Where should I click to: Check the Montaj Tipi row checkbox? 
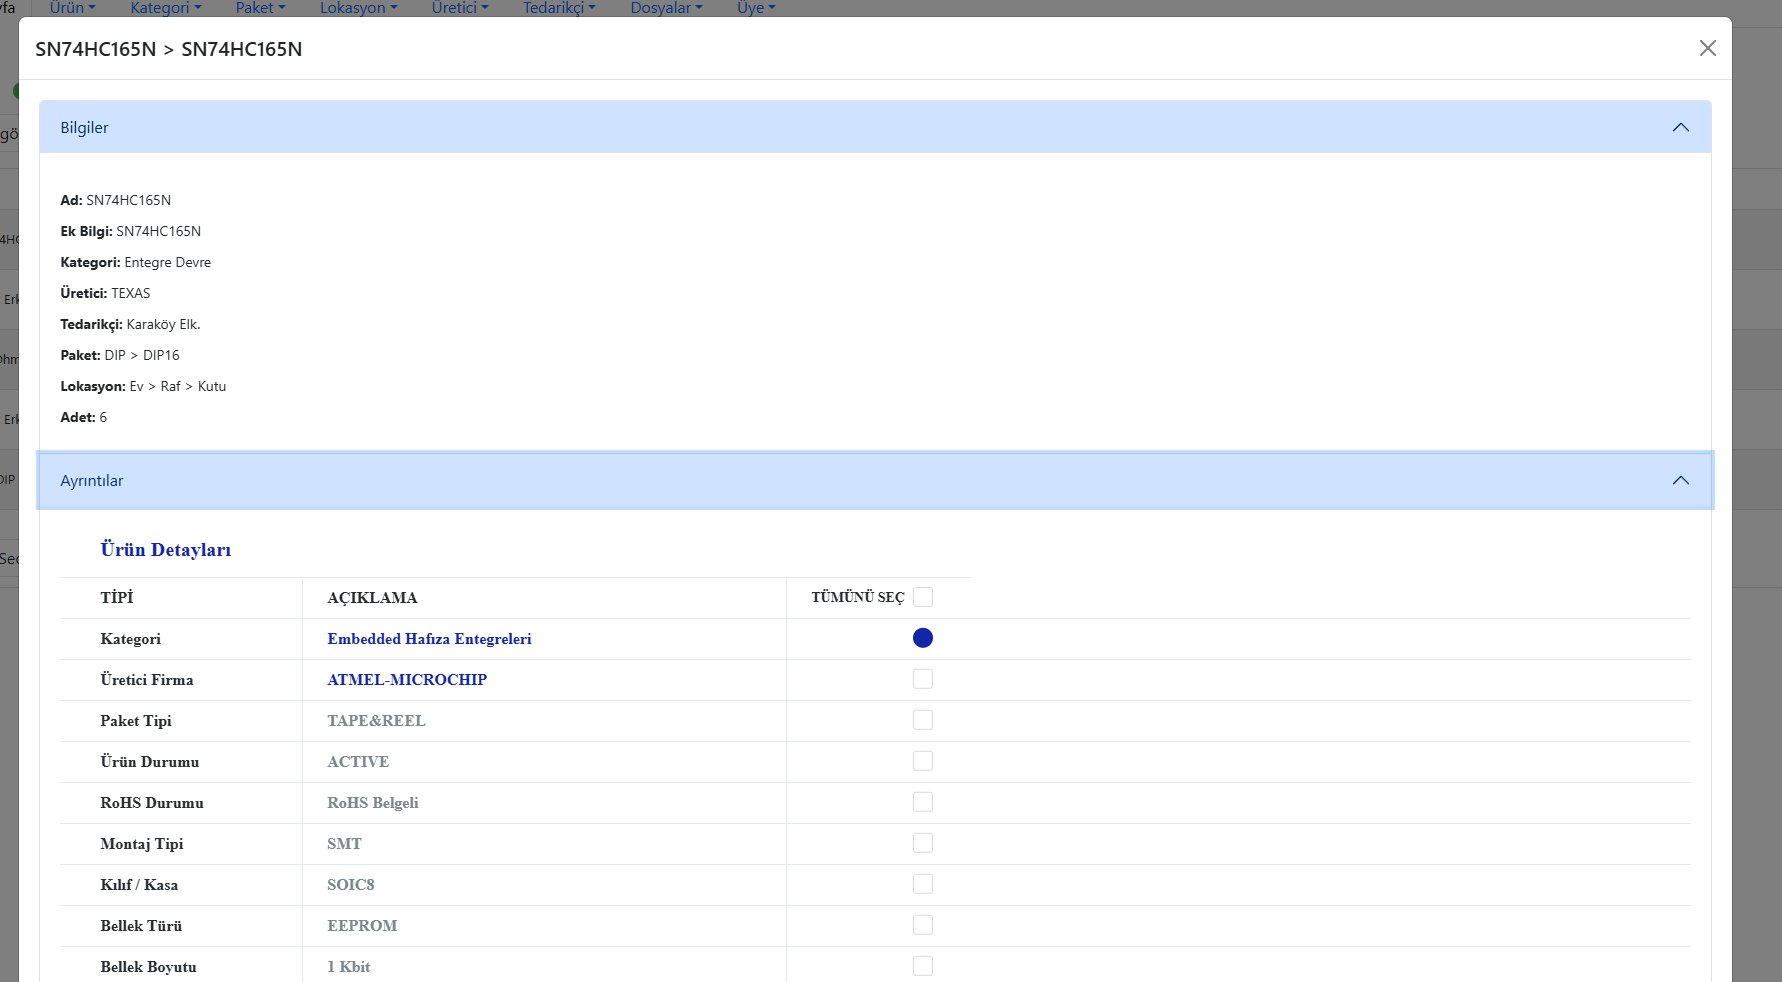tap(922, 843)
